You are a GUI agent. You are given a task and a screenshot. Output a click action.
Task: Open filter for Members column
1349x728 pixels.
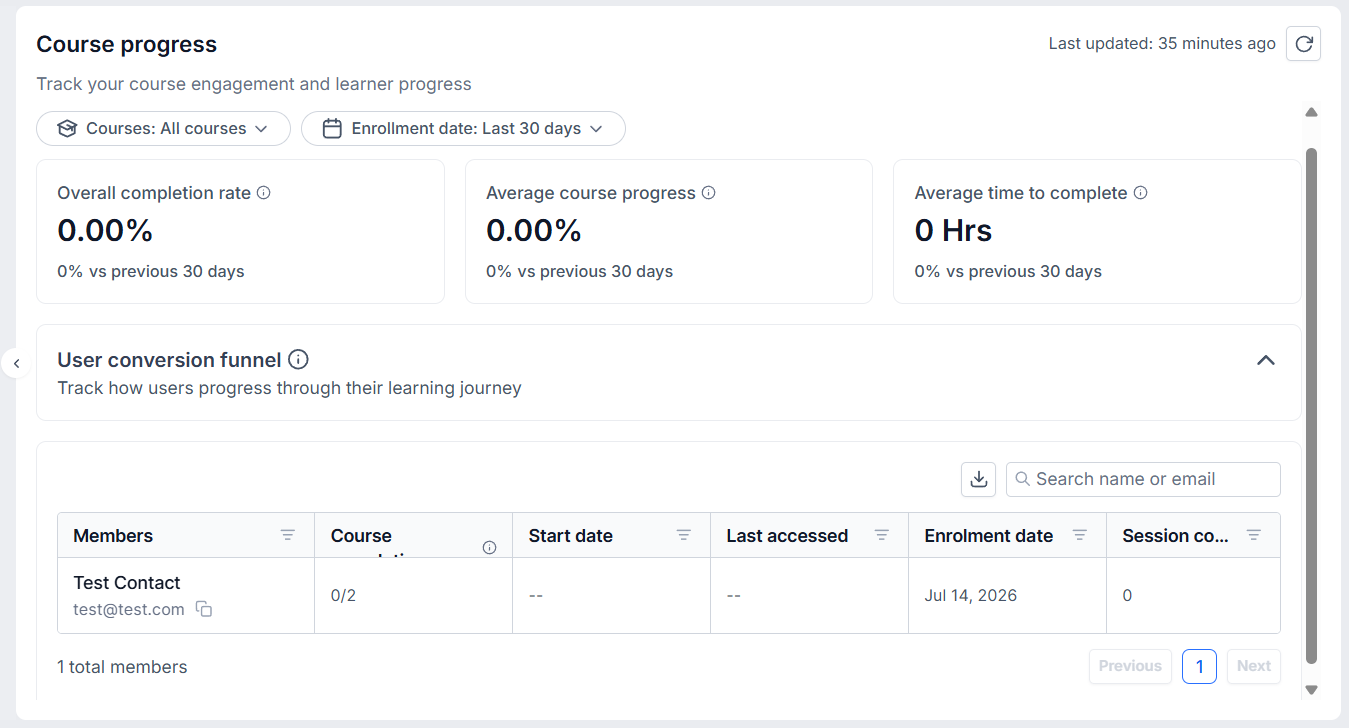[288, 535]
